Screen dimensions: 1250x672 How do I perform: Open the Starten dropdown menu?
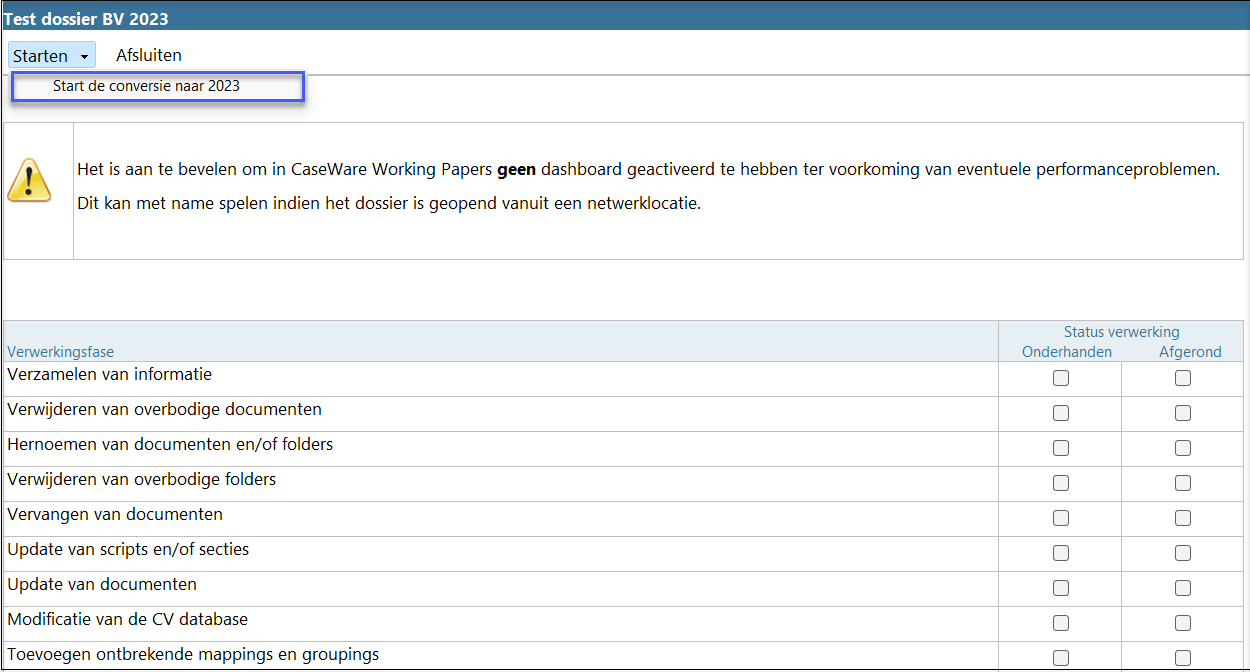pyautogui.click(x=41, y=55)
